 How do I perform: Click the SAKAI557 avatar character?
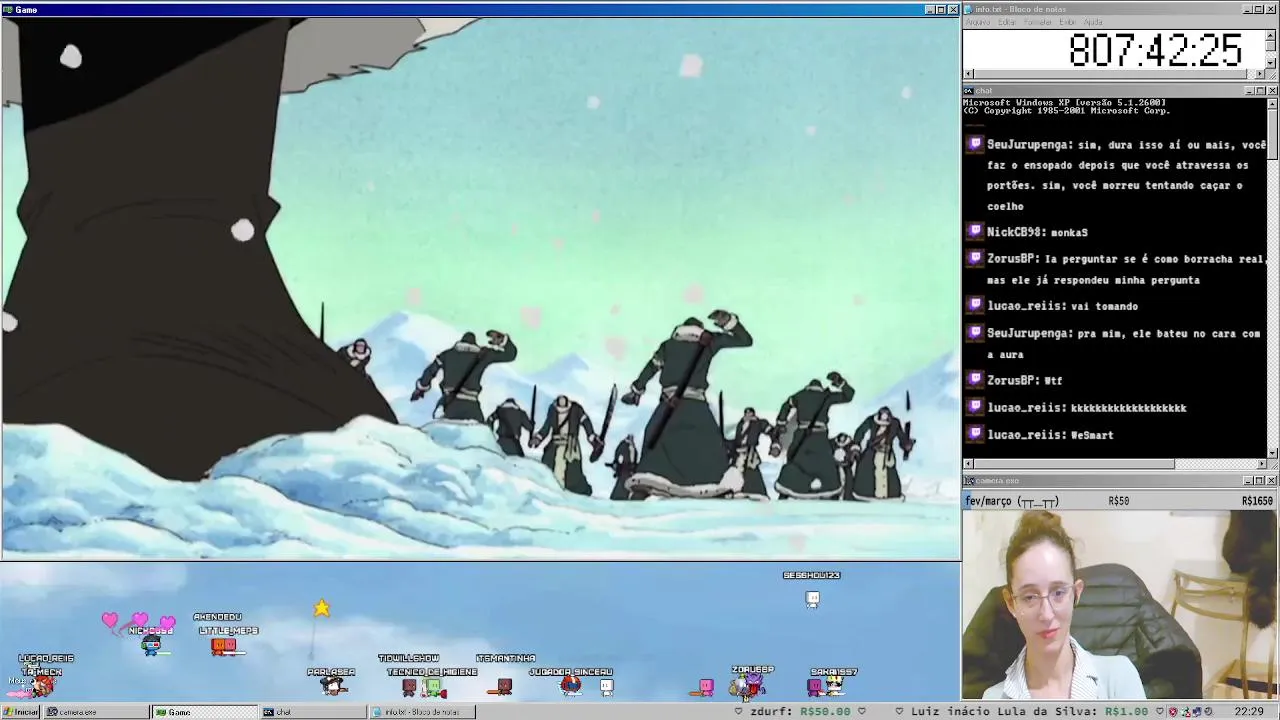click(834, 686)
